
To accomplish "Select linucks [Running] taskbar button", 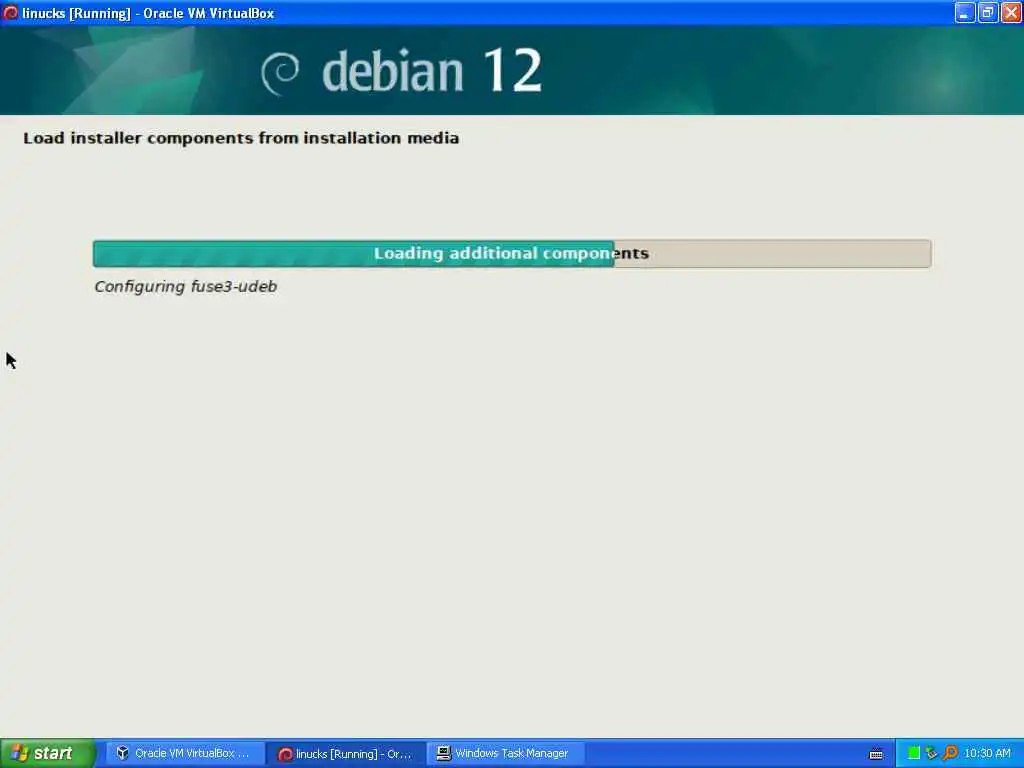I will [346, 753].
